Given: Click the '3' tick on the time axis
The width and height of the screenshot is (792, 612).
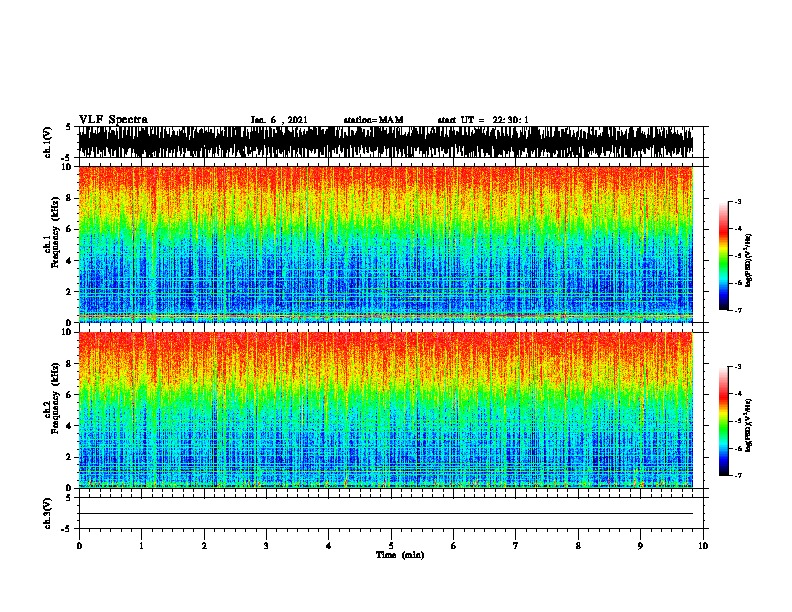Looking at the screenshot, I should point(266,546).
